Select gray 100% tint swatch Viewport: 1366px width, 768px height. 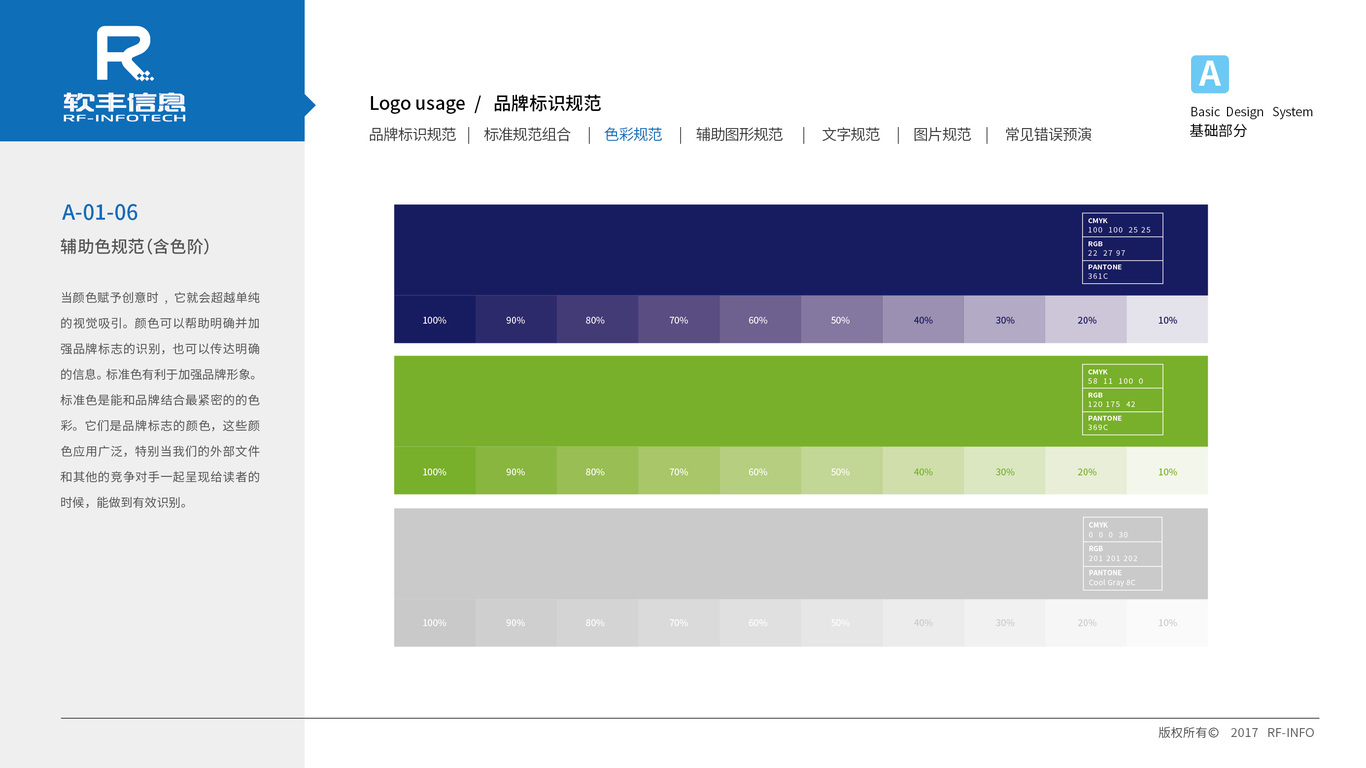434,622
